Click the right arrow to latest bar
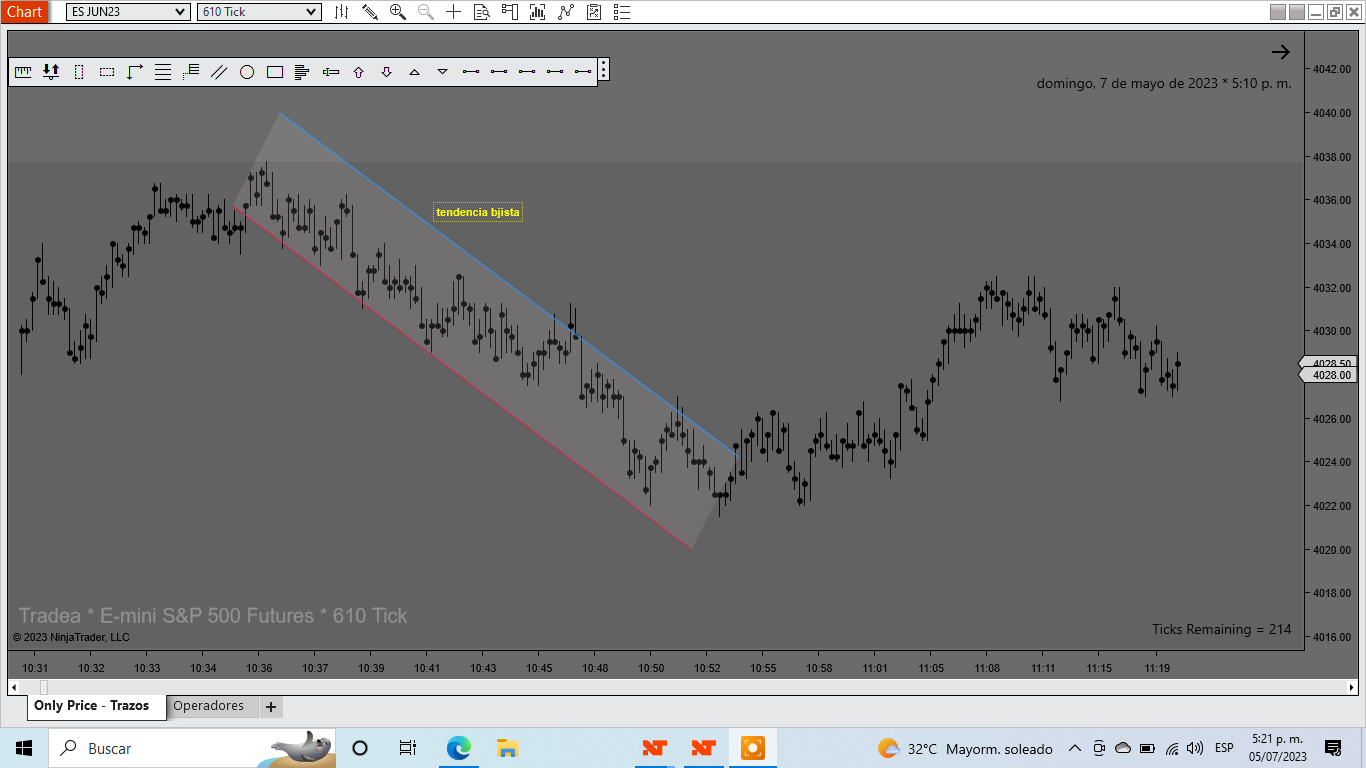This screenshot has width=1366, height=768. point(1280,52)
